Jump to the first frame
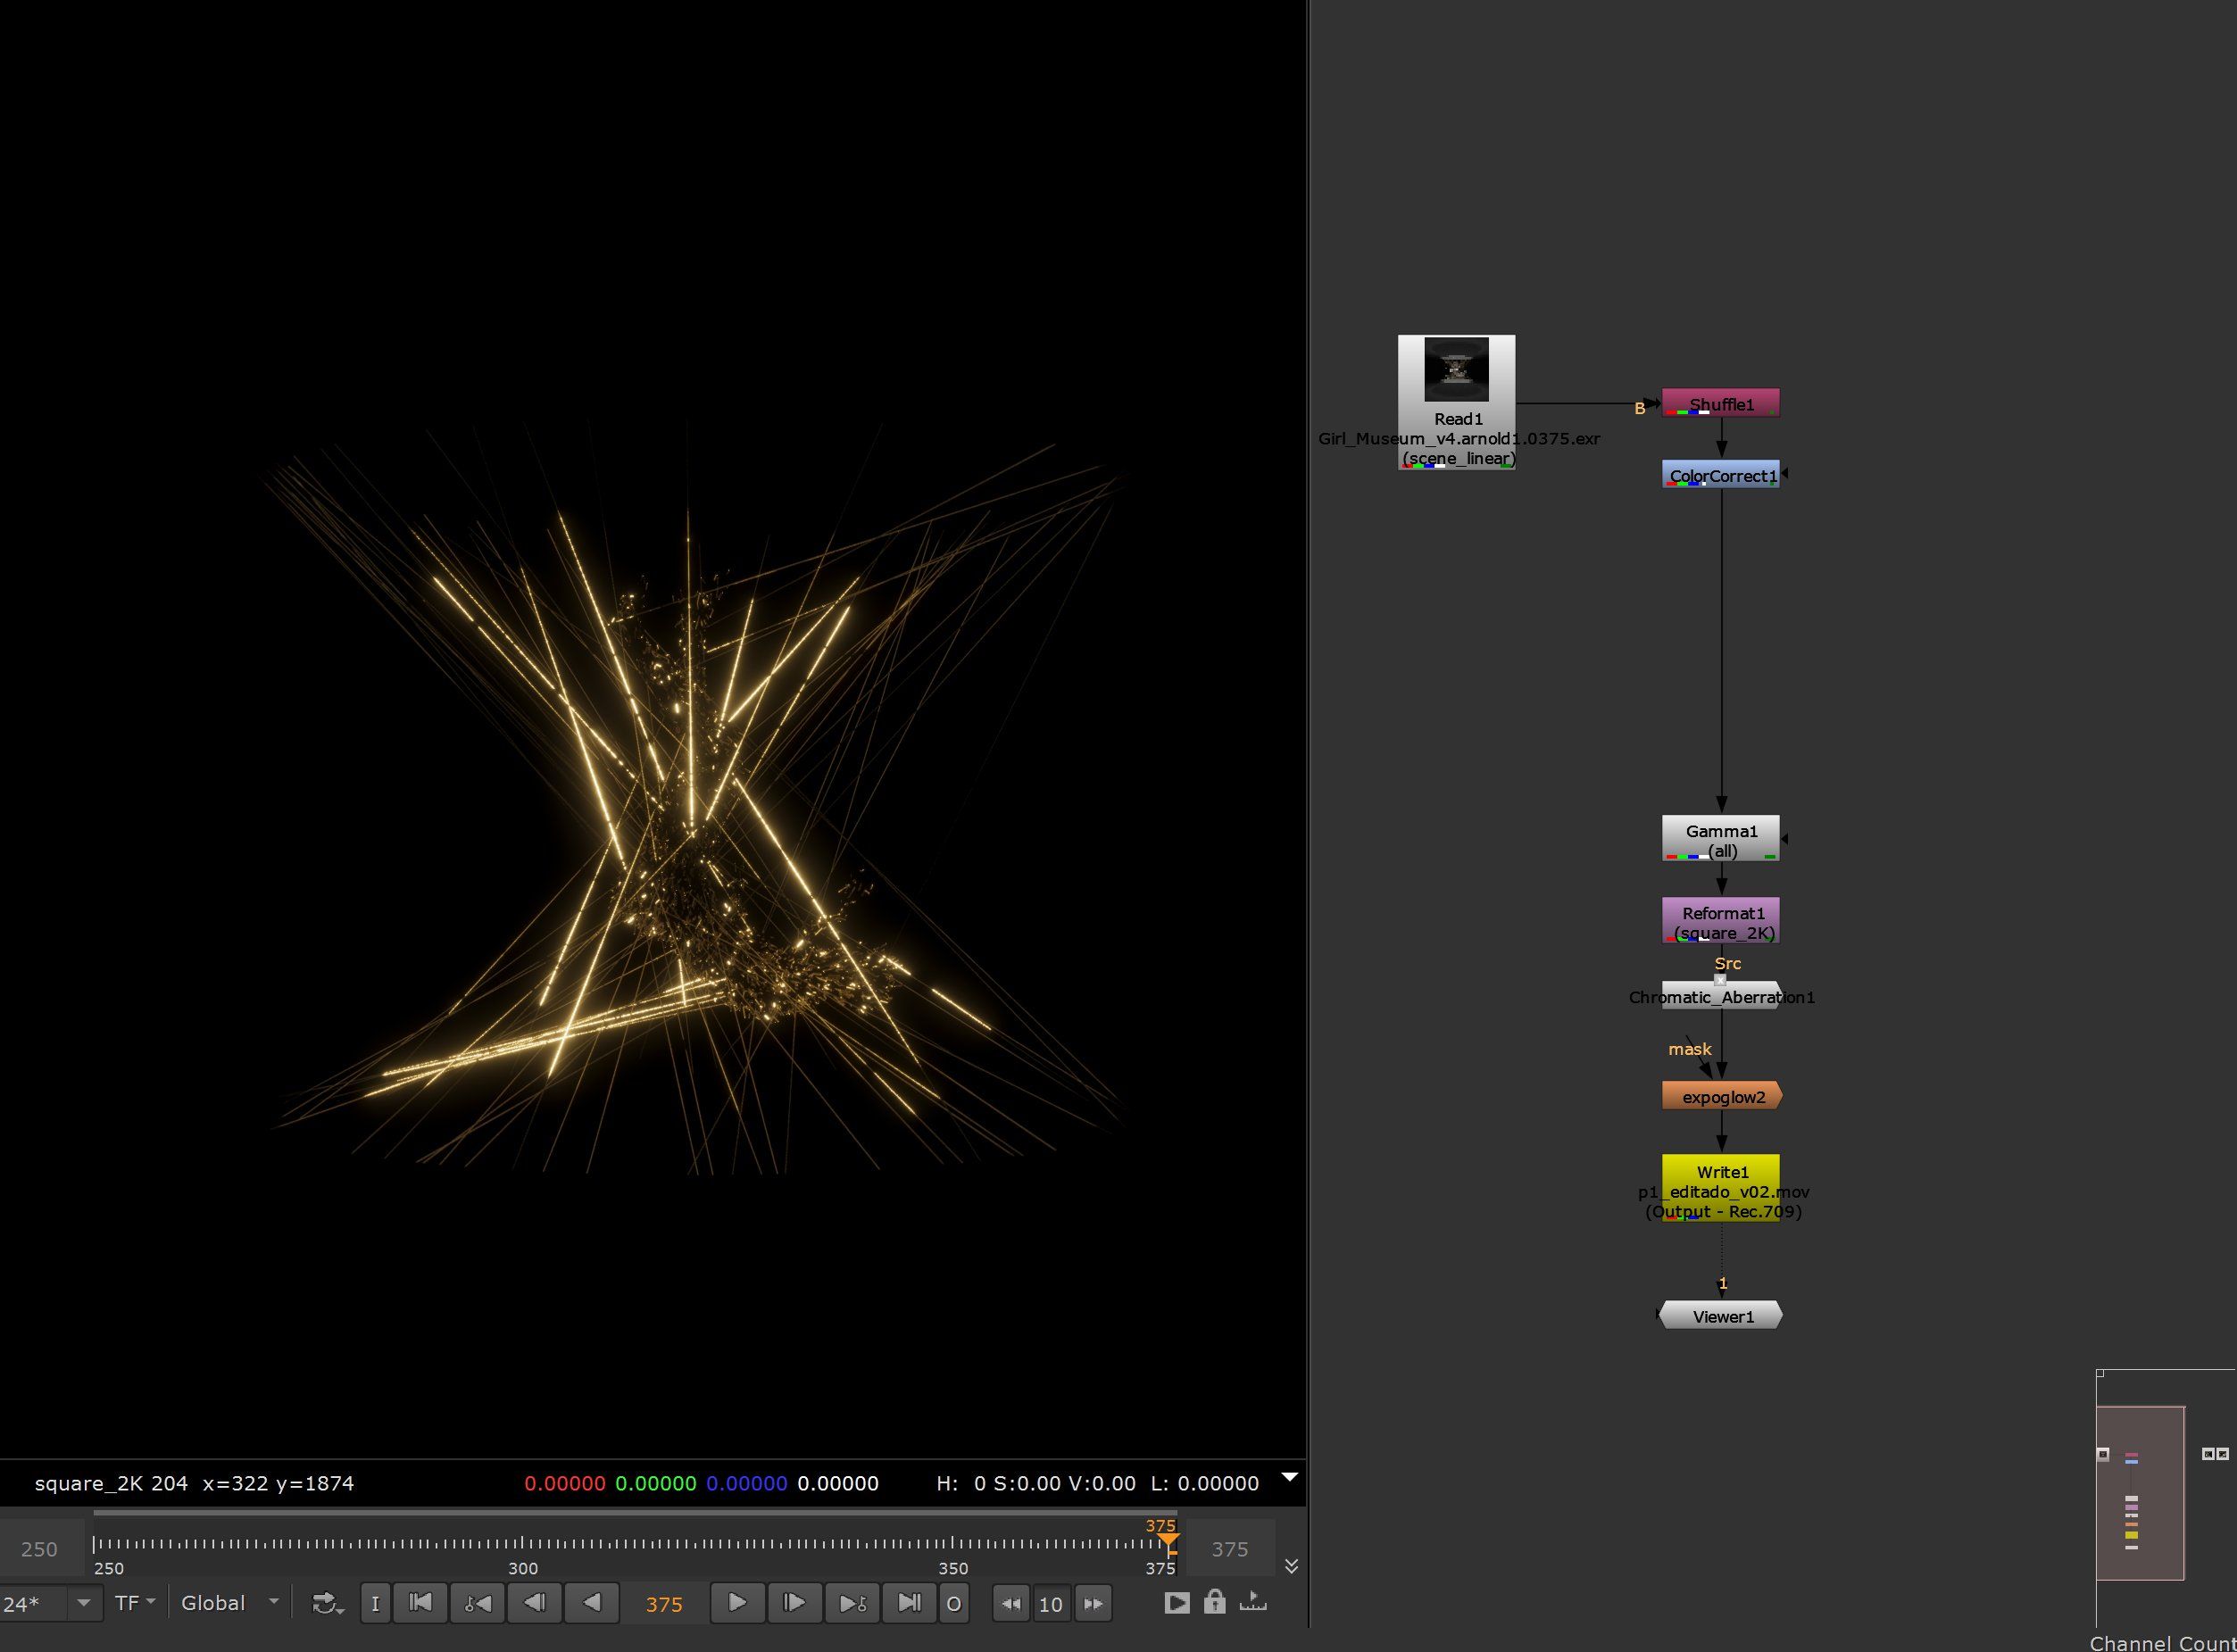The image size is (2237, 1652). 421,1603
